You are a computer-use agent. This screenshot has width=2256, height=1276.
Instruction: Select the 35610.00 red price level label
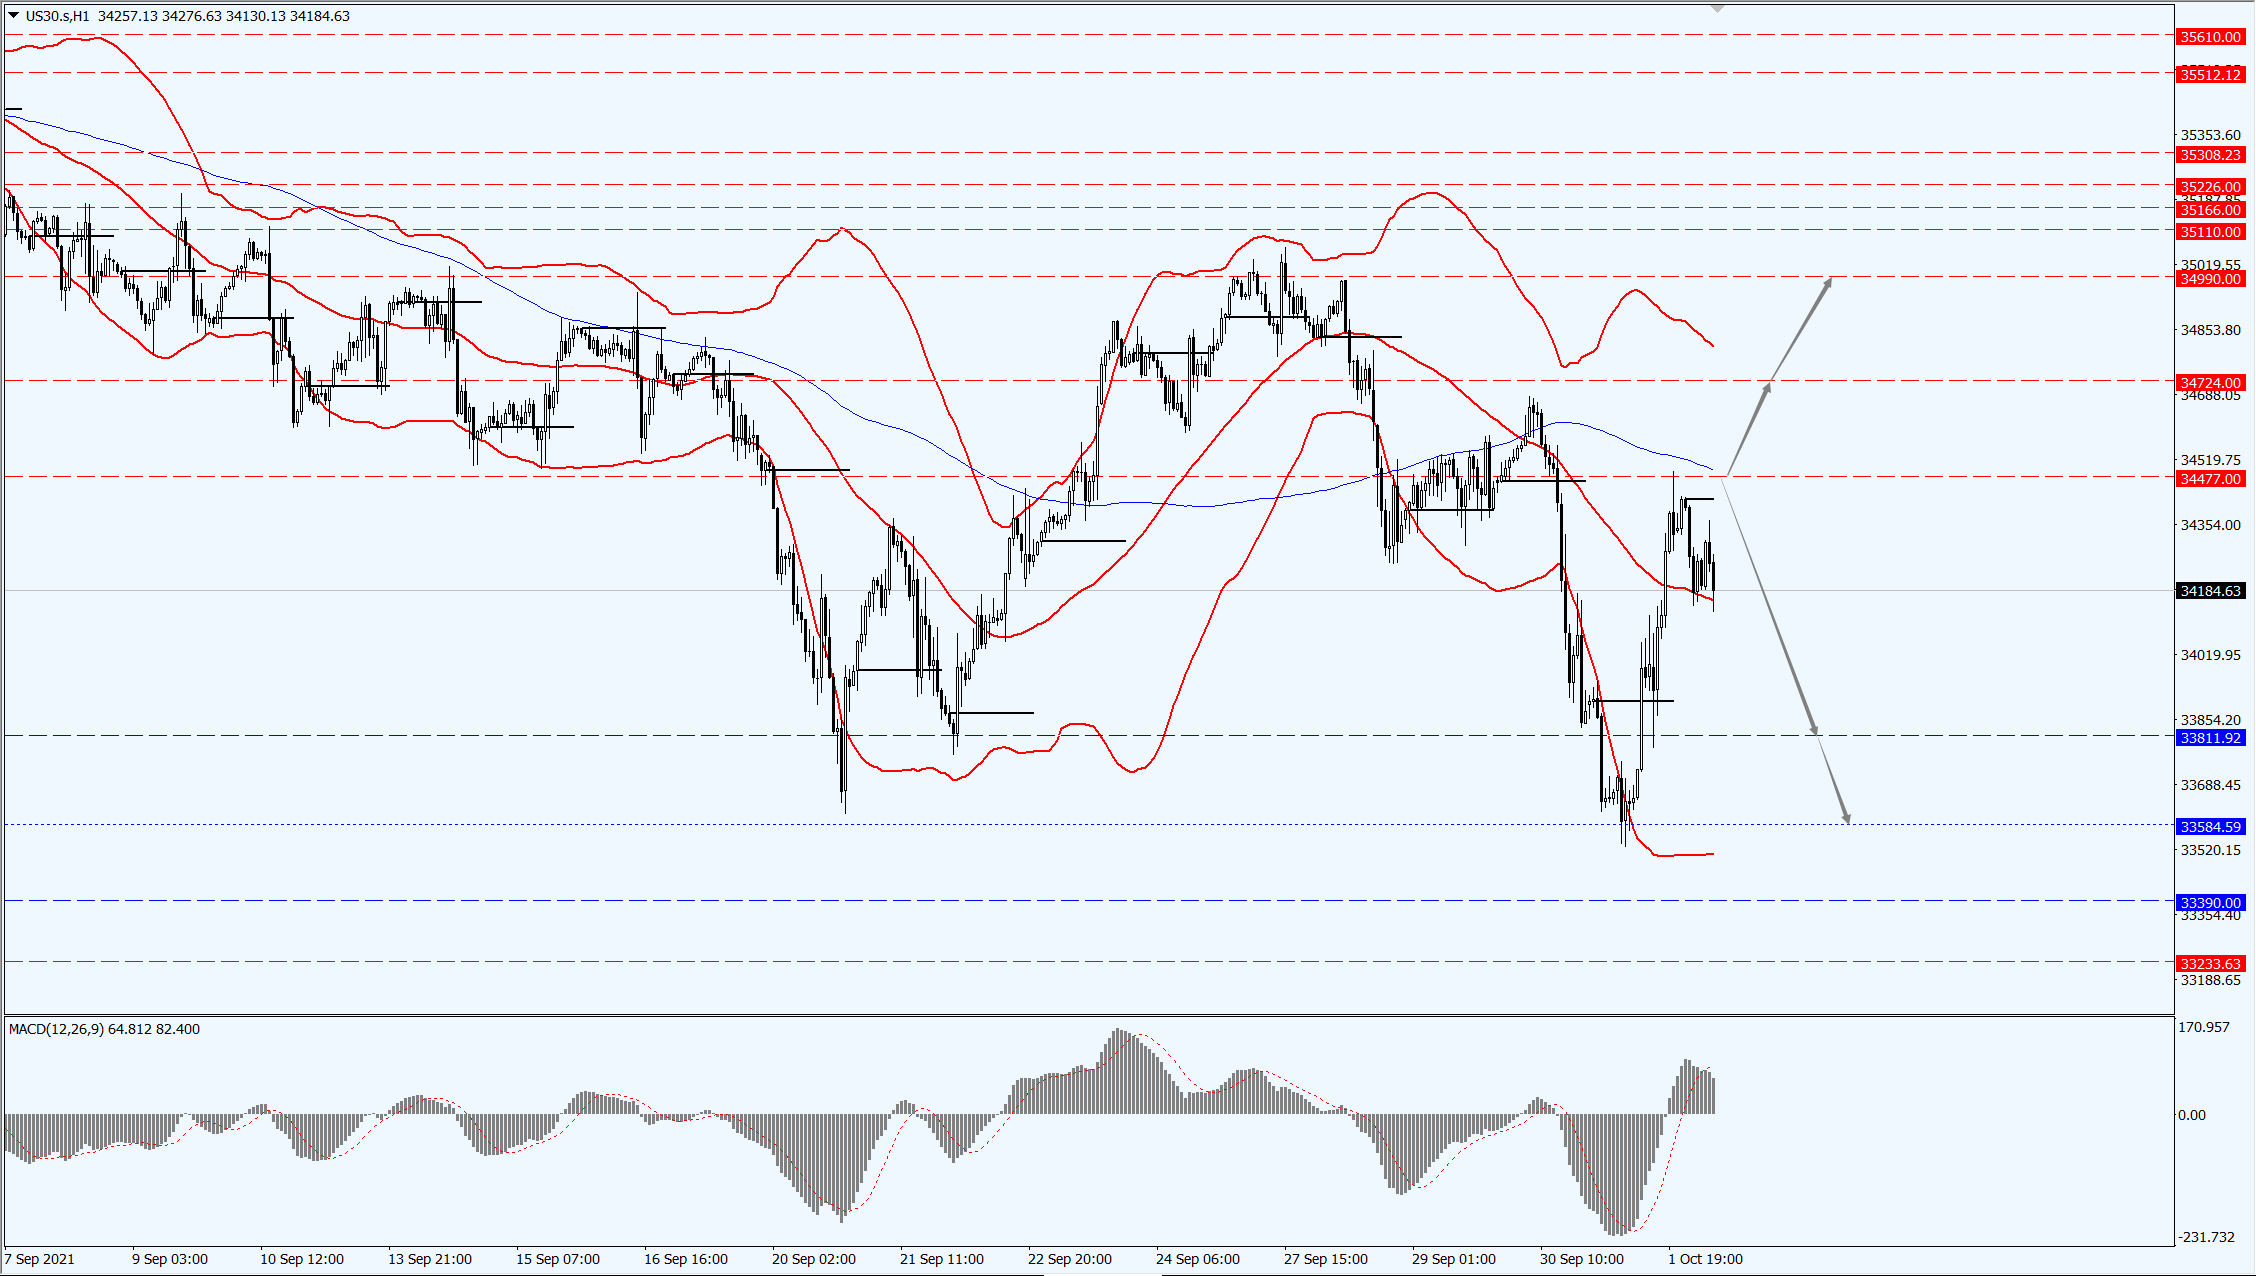2211,37
